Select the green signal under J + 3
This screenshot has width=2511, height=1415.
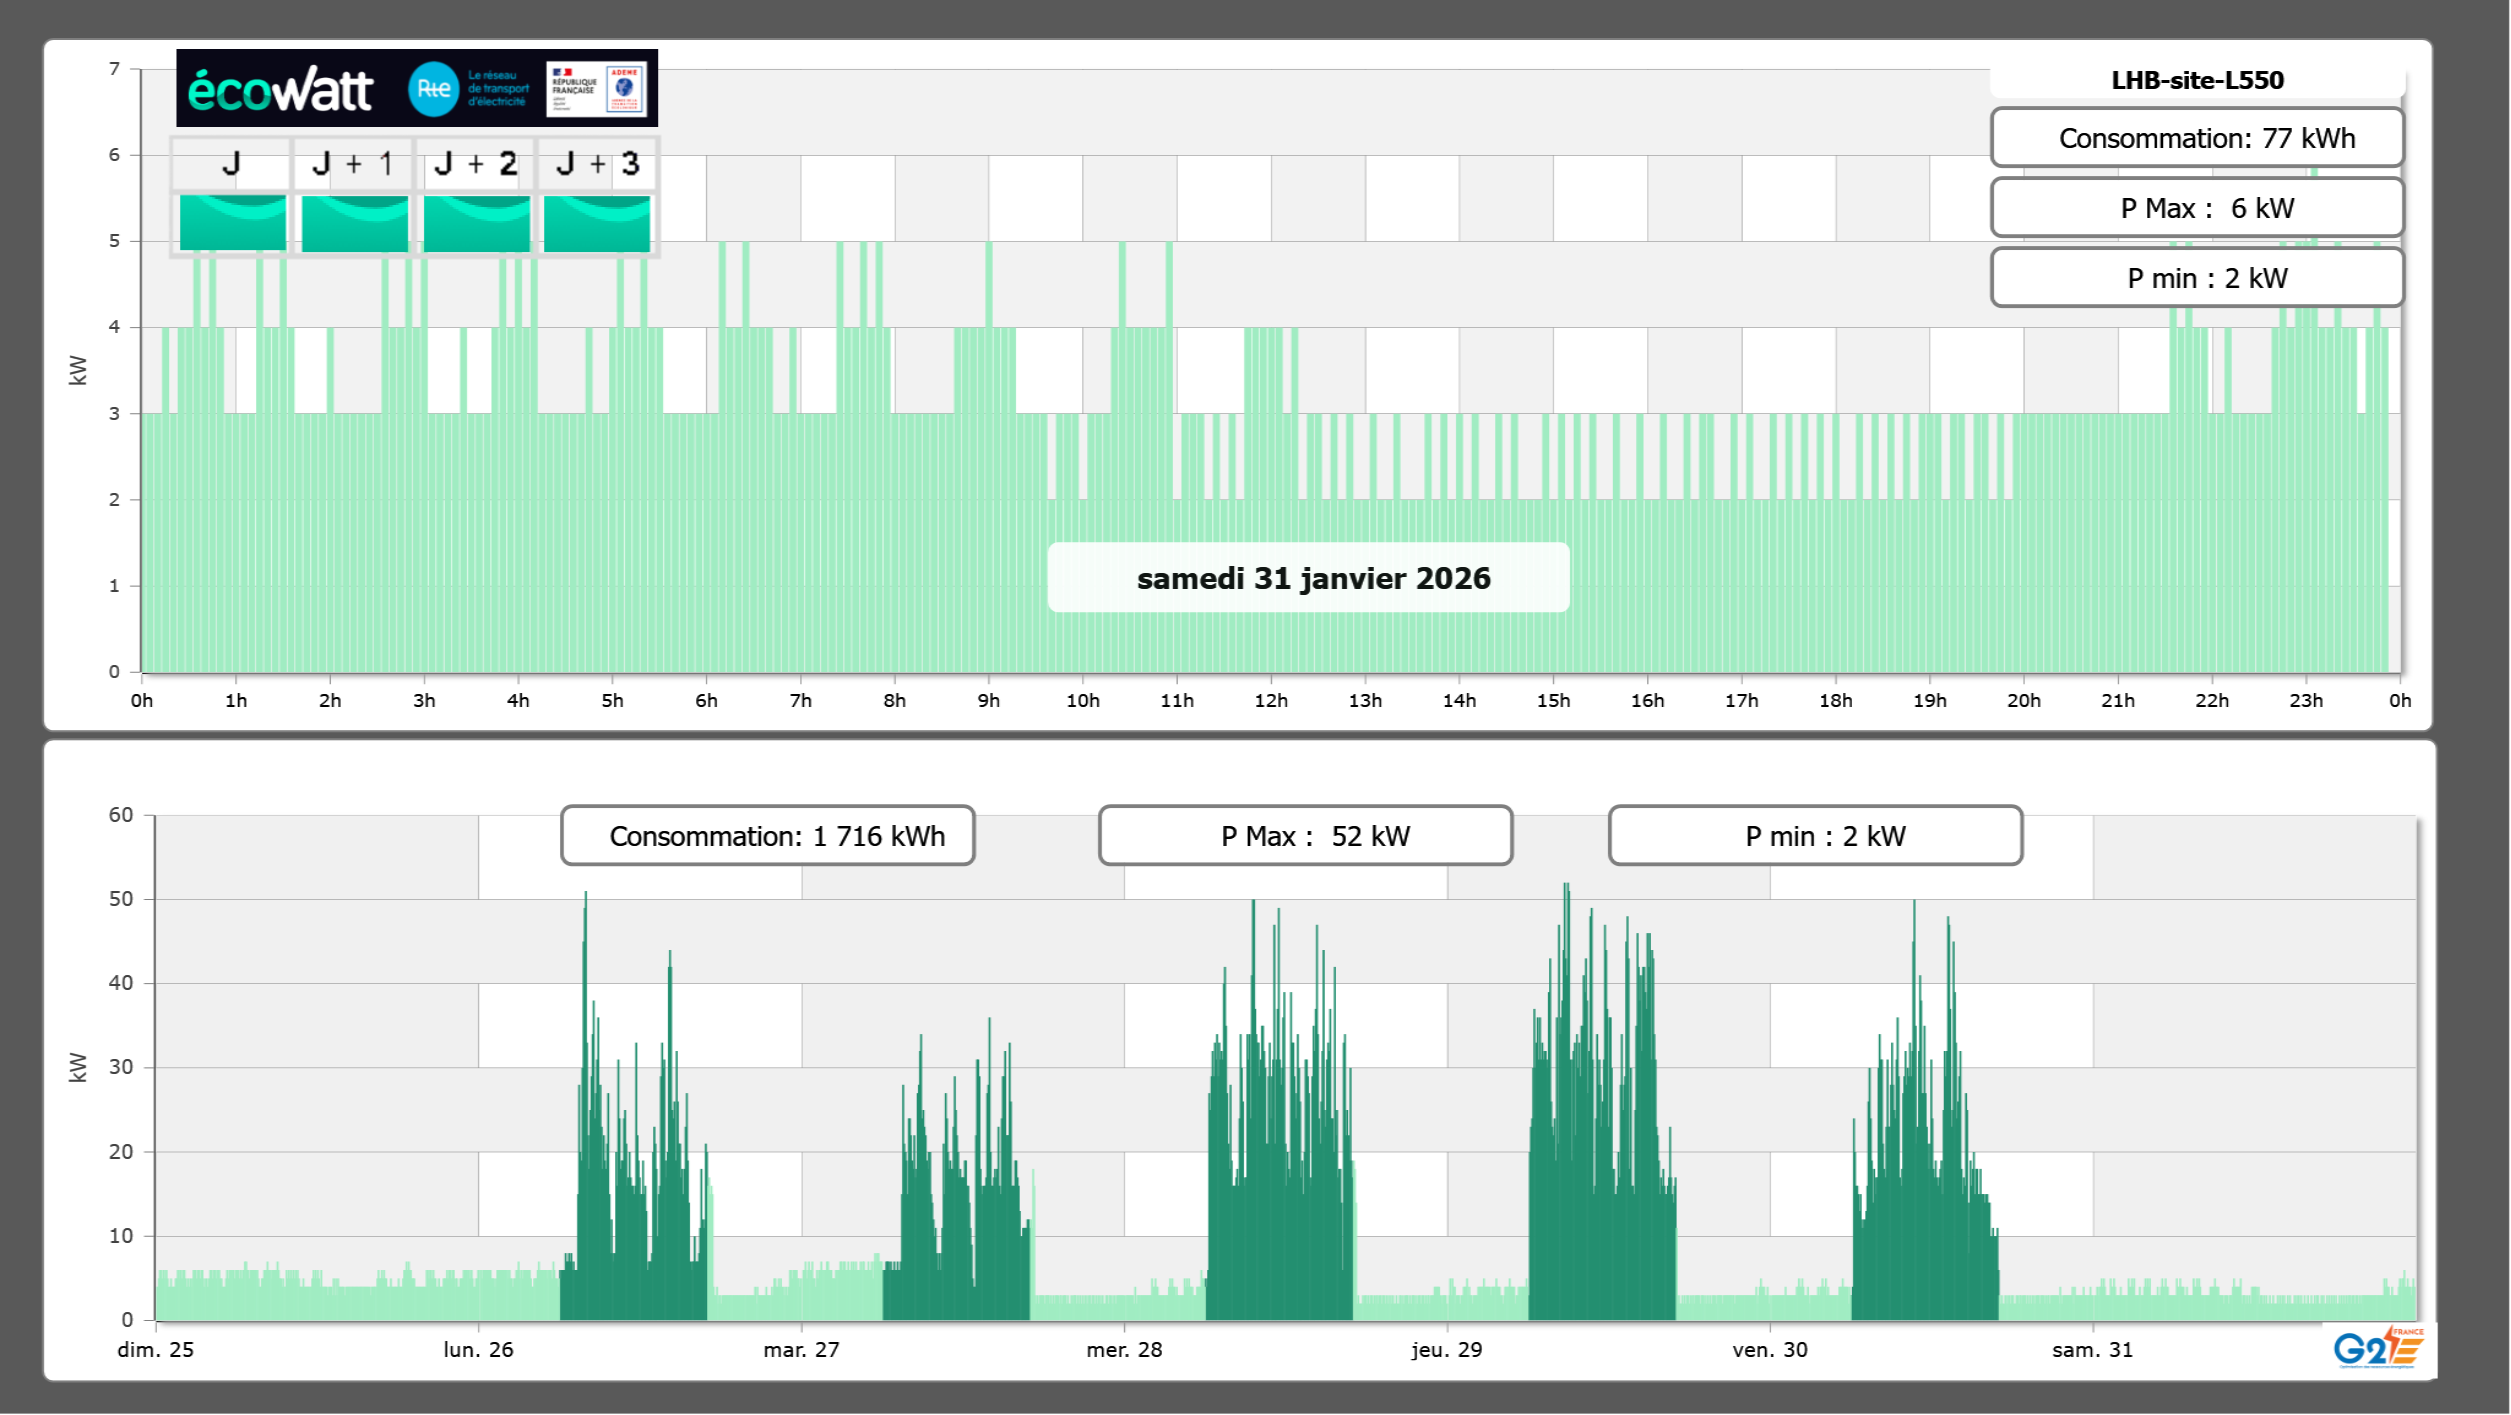[597, 222]
